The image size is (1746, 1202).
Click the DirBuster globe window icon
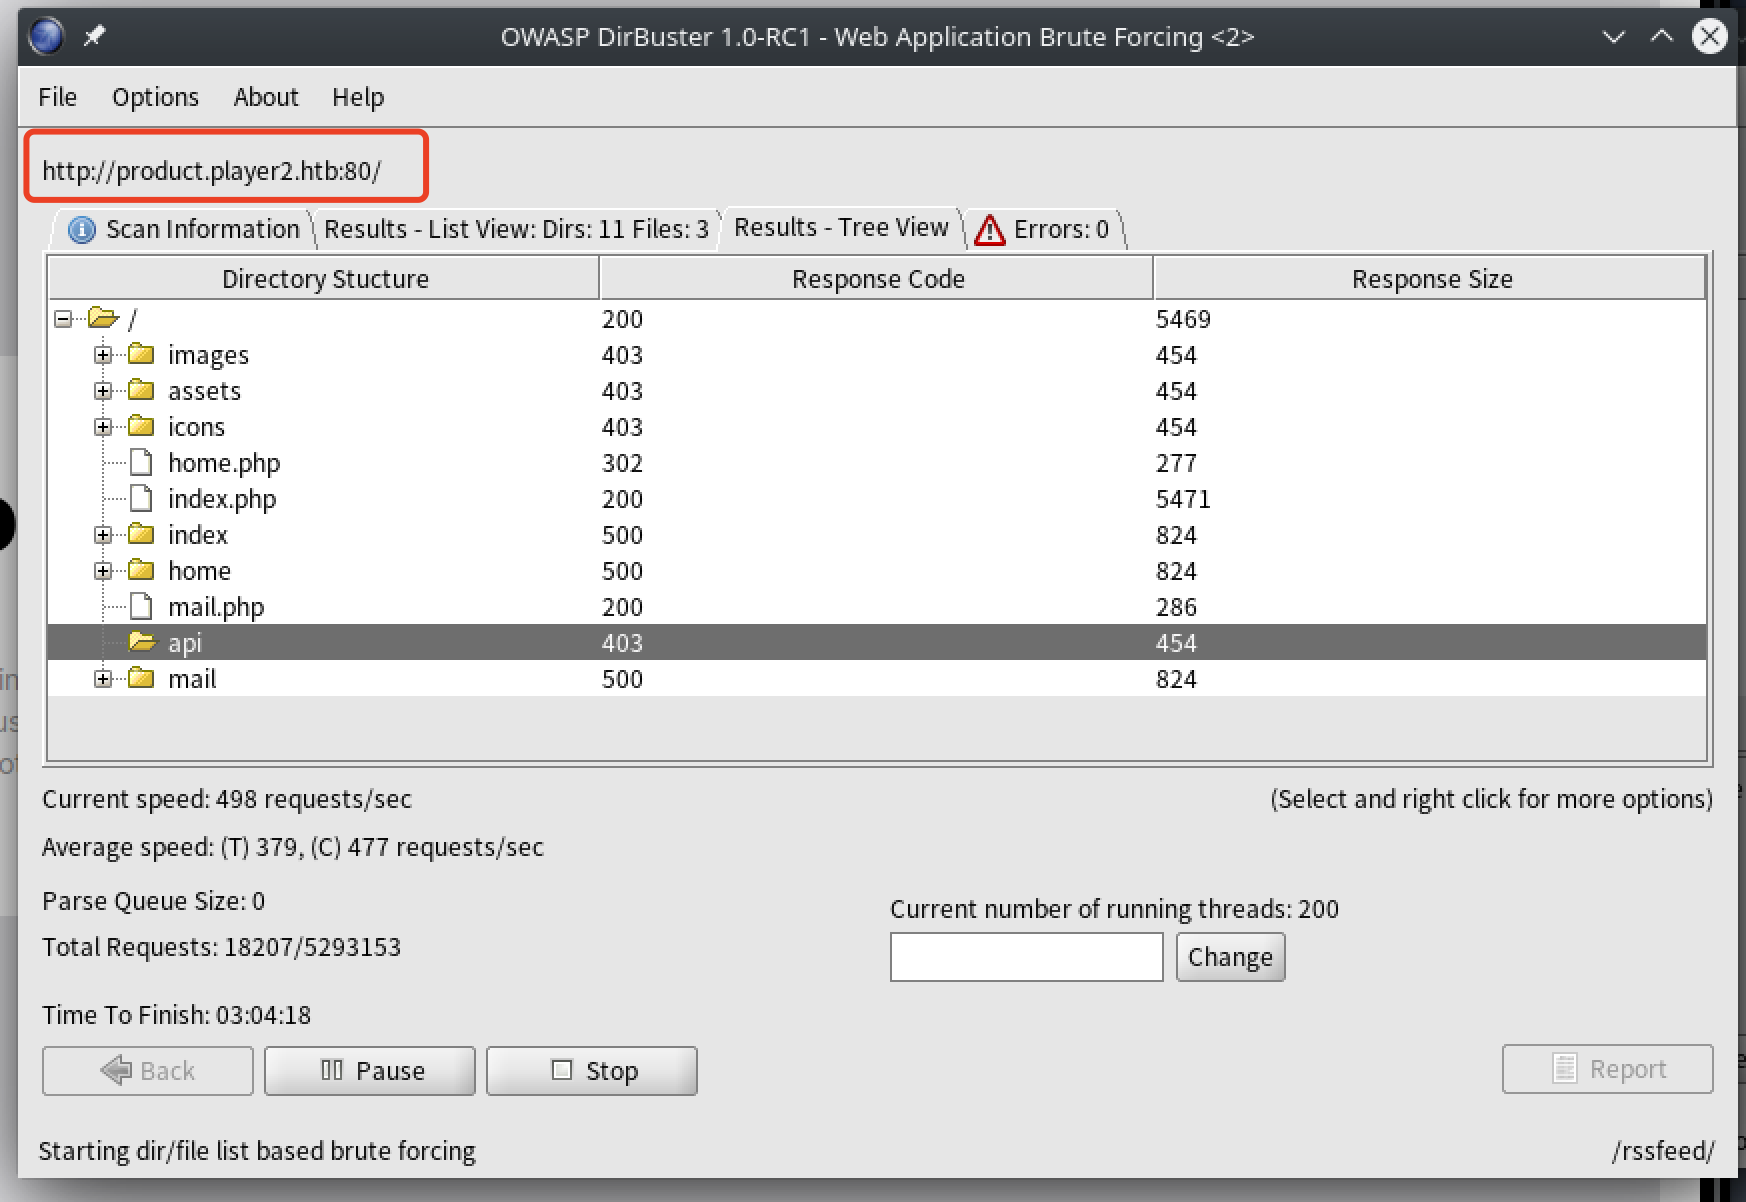[46, 37]
